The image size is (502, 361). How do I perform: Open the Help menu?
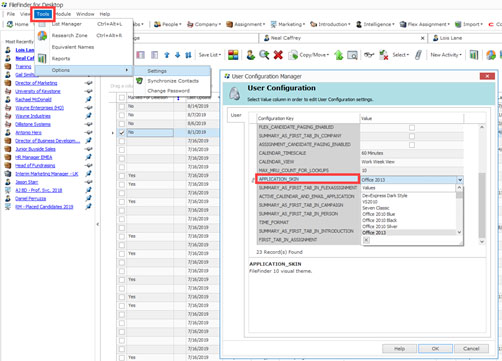(x=105, y=14)
